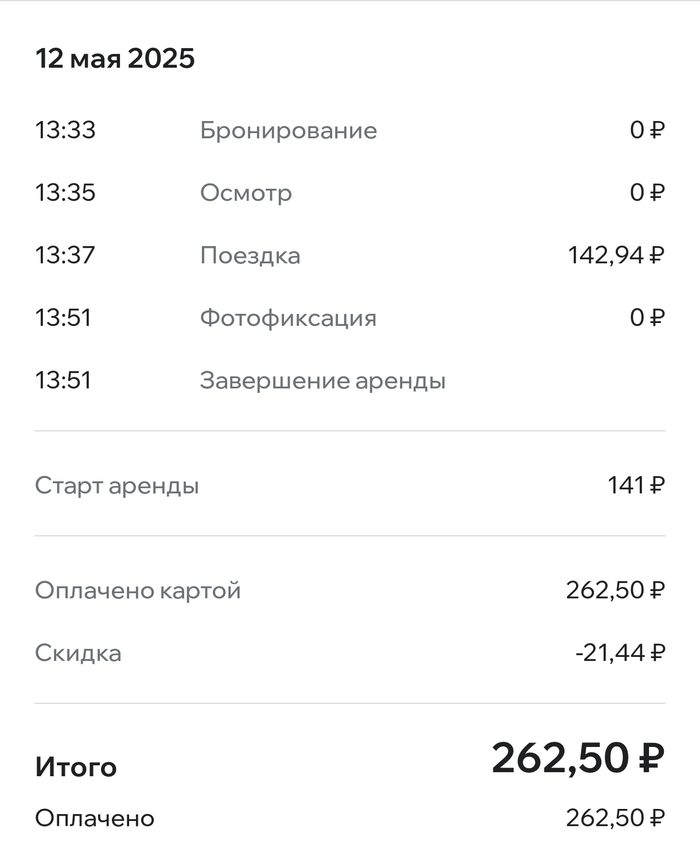The height and width of the screenshot is (864, 700).
Task: Select the "Фотофиксация" entry label
Action: tap(288, 319)
